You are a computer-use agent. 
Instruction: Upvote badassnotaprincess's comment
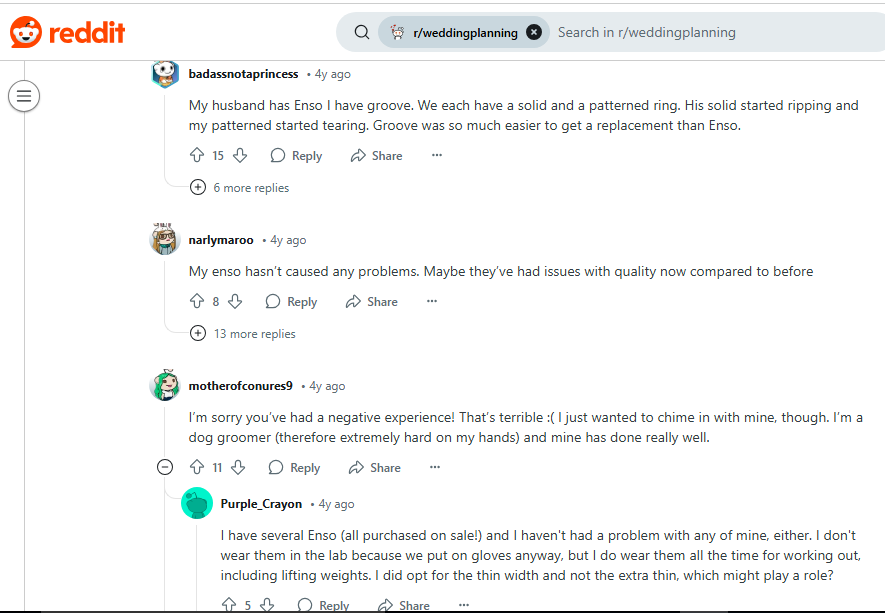tap(197, 156)
